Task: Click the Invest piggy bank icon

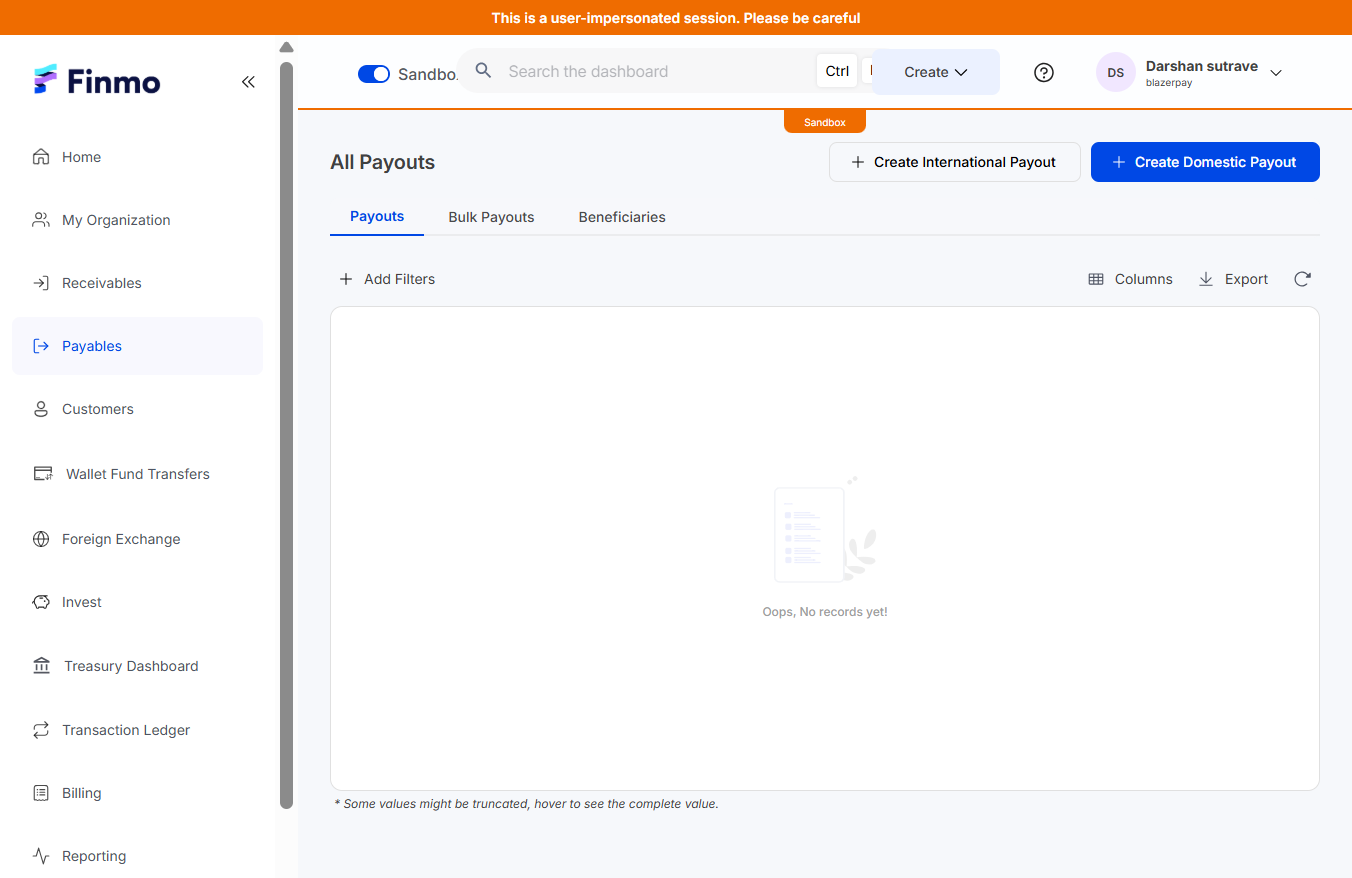Action: [x=41, y=602]
